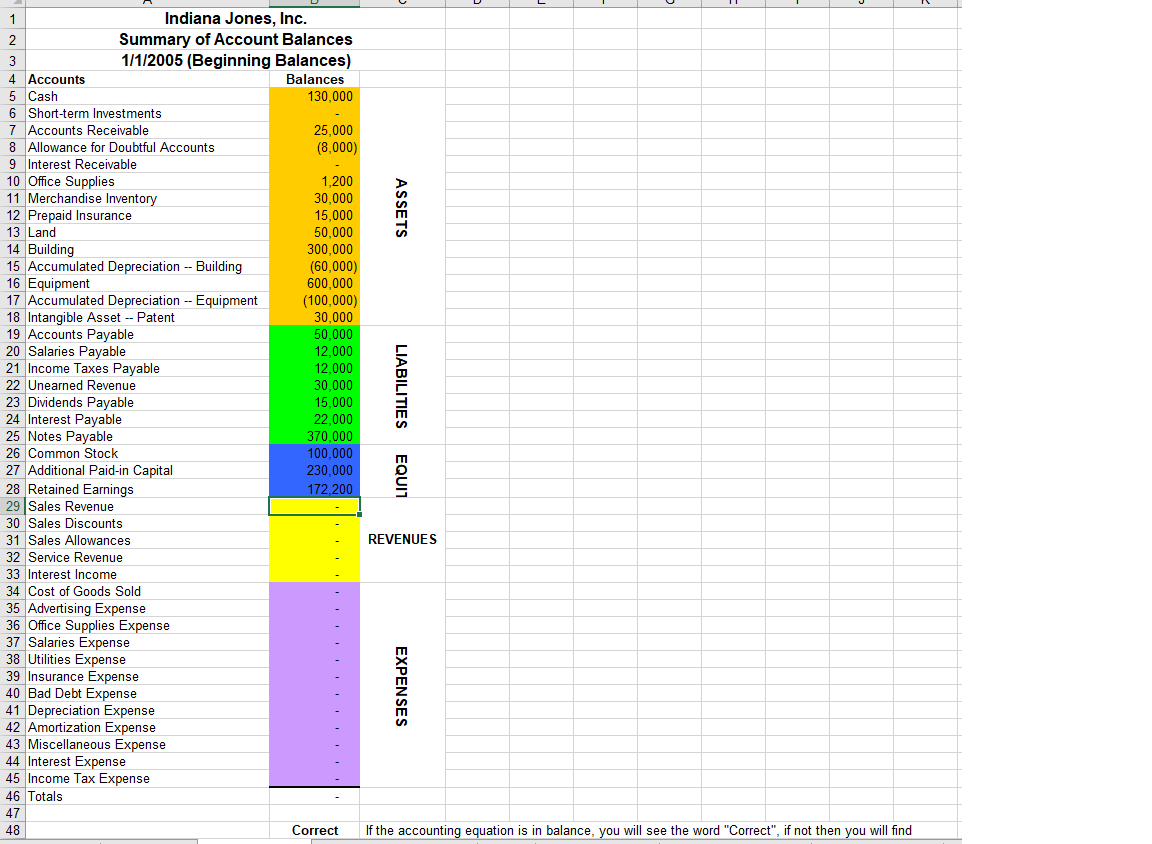Screen dimensions: 1152x844
Task: Click row header 29
Action: tap(13, 506)
